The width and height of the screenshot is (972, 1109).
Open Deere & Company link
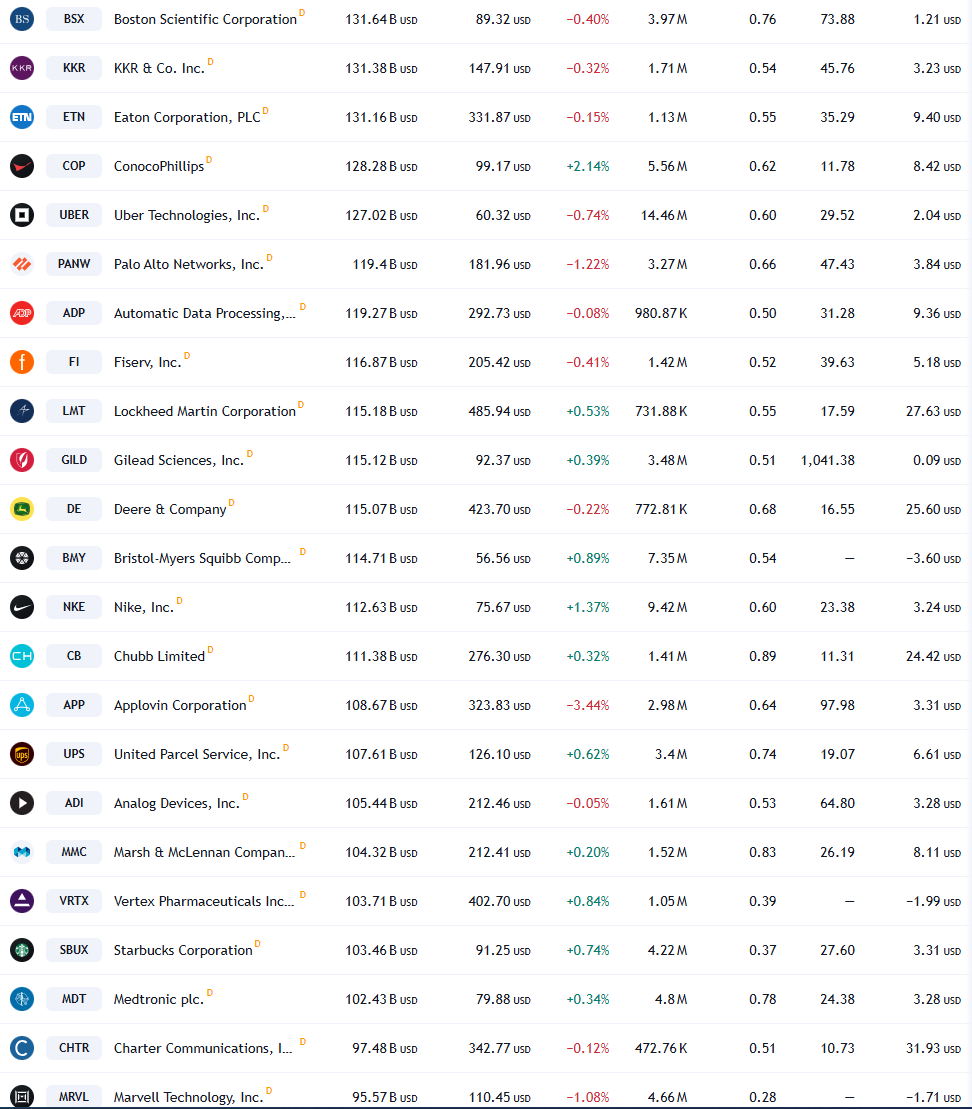coord(170,509)
